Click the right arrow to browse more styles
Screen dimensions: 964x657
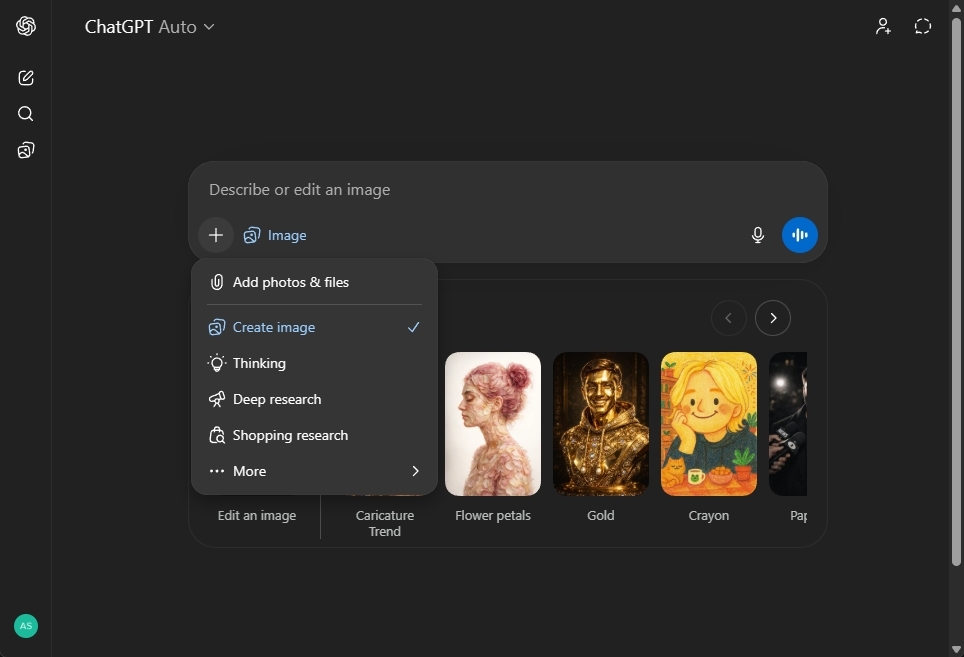pyautogui.click(x=772, y=318)
